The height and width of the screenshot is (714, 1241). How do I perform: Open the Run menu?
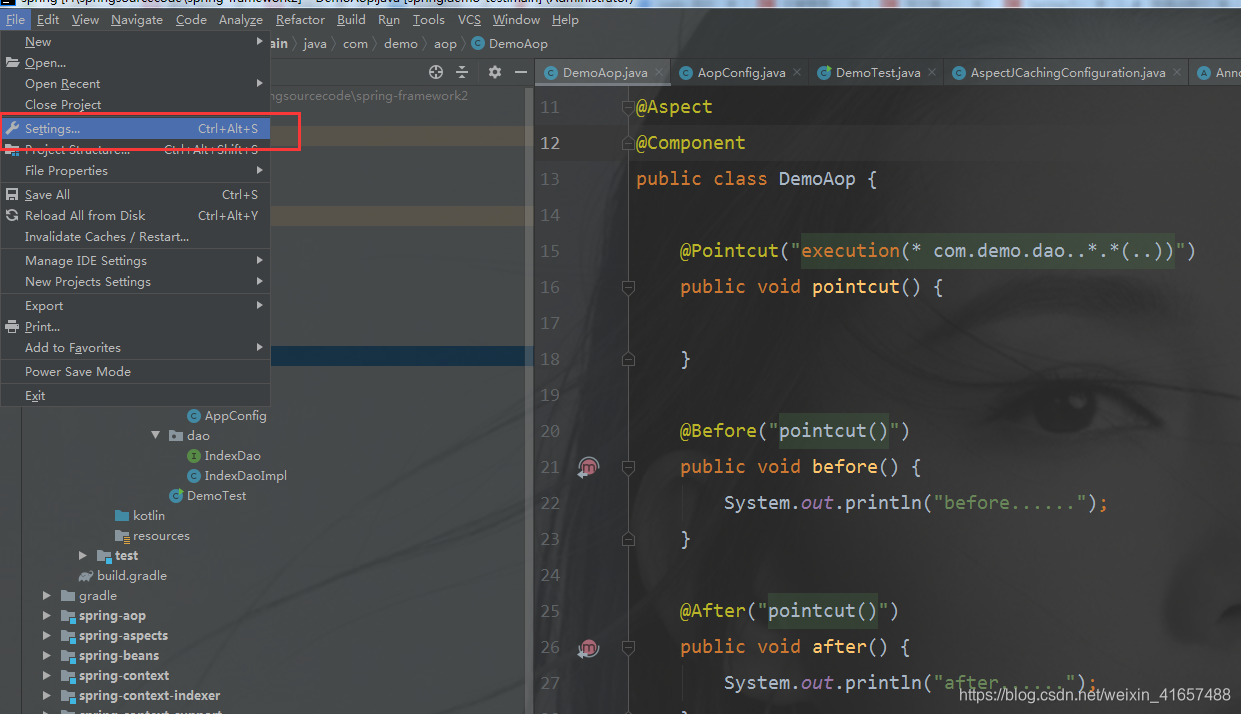coord(389,19)
